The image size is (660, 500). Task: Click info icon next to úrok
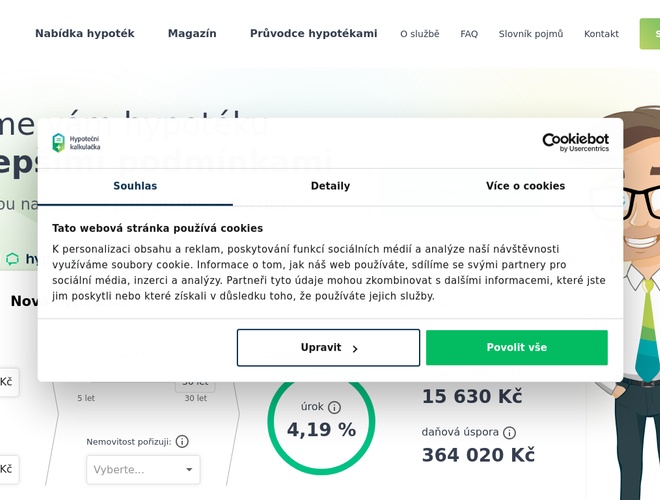coord(334,407)
